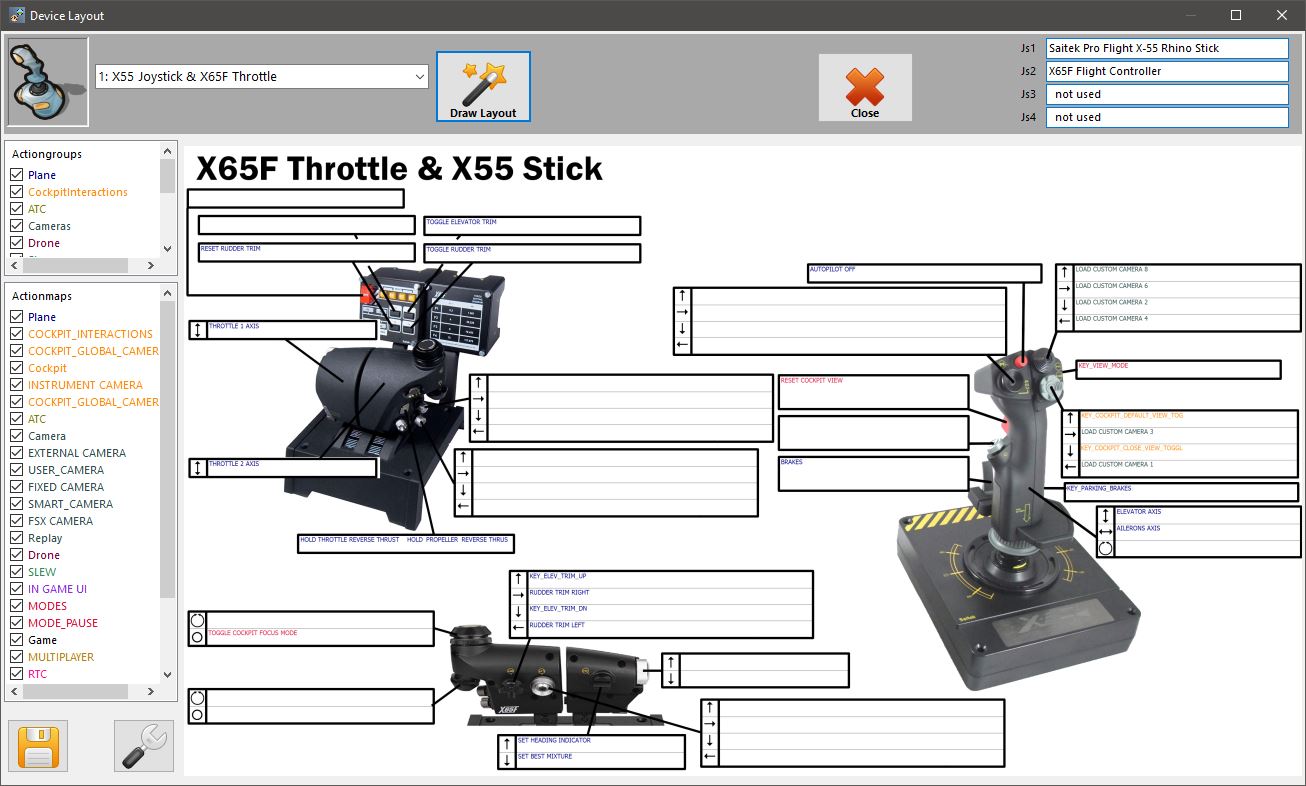Toggle the SMART_CAMERA actionmap checkbox
Screen dimensions: 1306x786
click(x=17, y=504)
